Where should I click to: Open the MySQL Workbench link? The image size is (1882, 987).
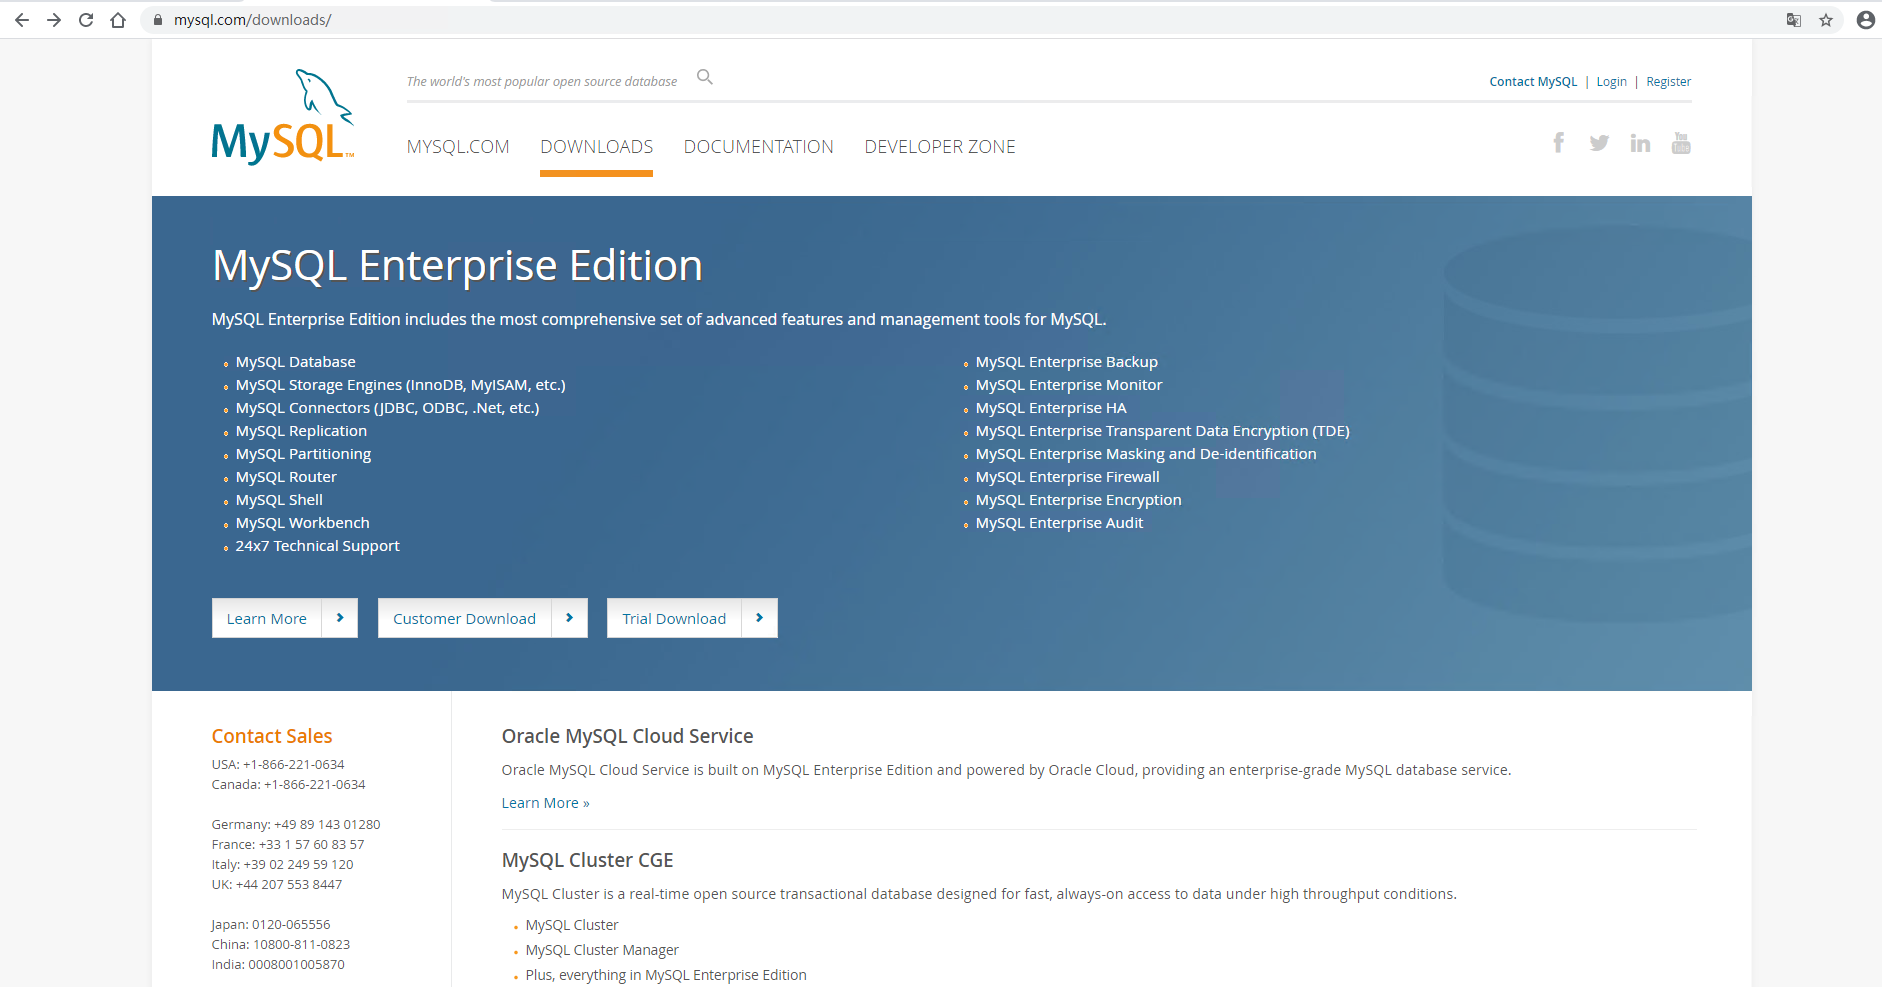tap(303, 523)
